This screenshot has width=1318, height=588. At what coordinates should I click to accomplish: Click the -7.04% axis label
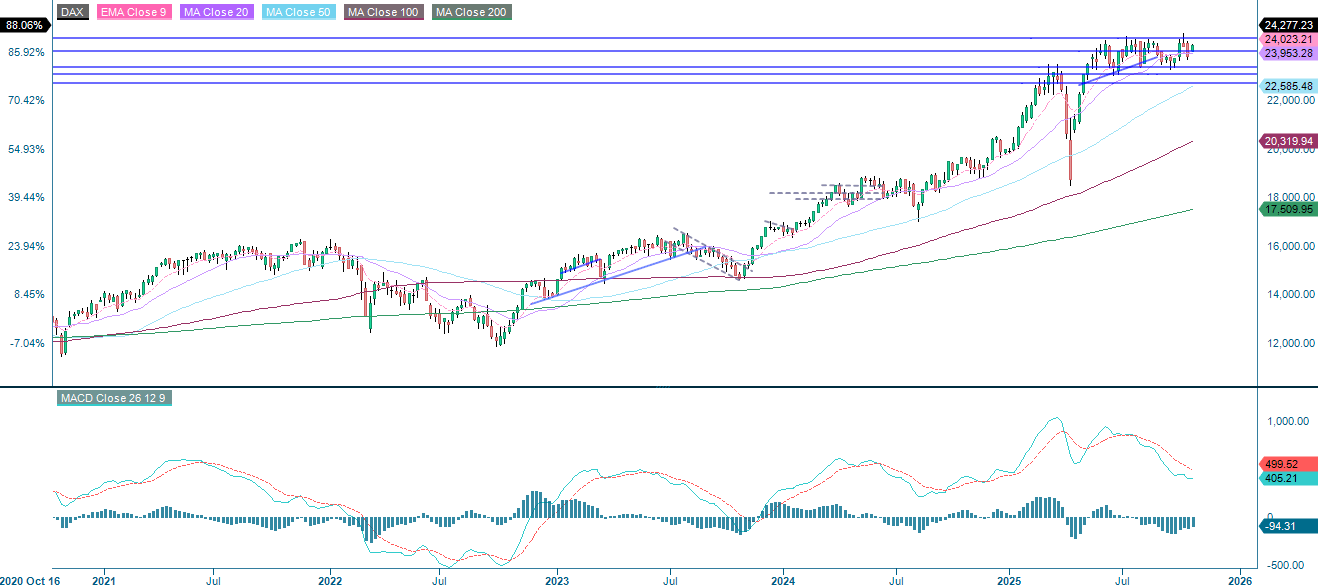27,343
